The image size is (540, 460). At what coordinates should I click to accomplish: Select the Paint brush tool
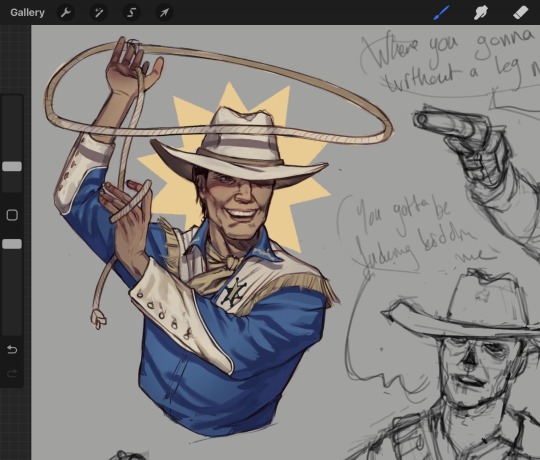(x=441, y=13)
